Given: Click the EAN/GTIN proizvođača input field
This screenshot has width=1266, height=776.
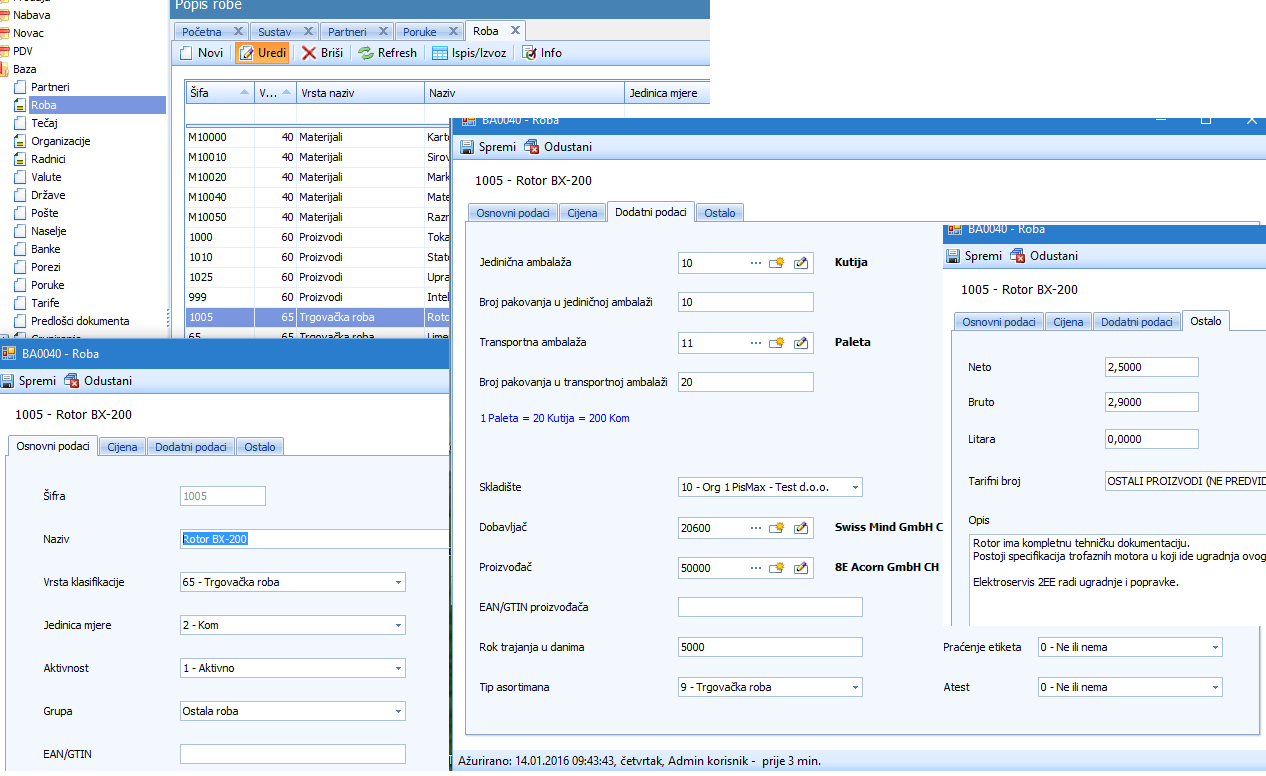Looking at the screenshot, I should (x=770, y=608).
